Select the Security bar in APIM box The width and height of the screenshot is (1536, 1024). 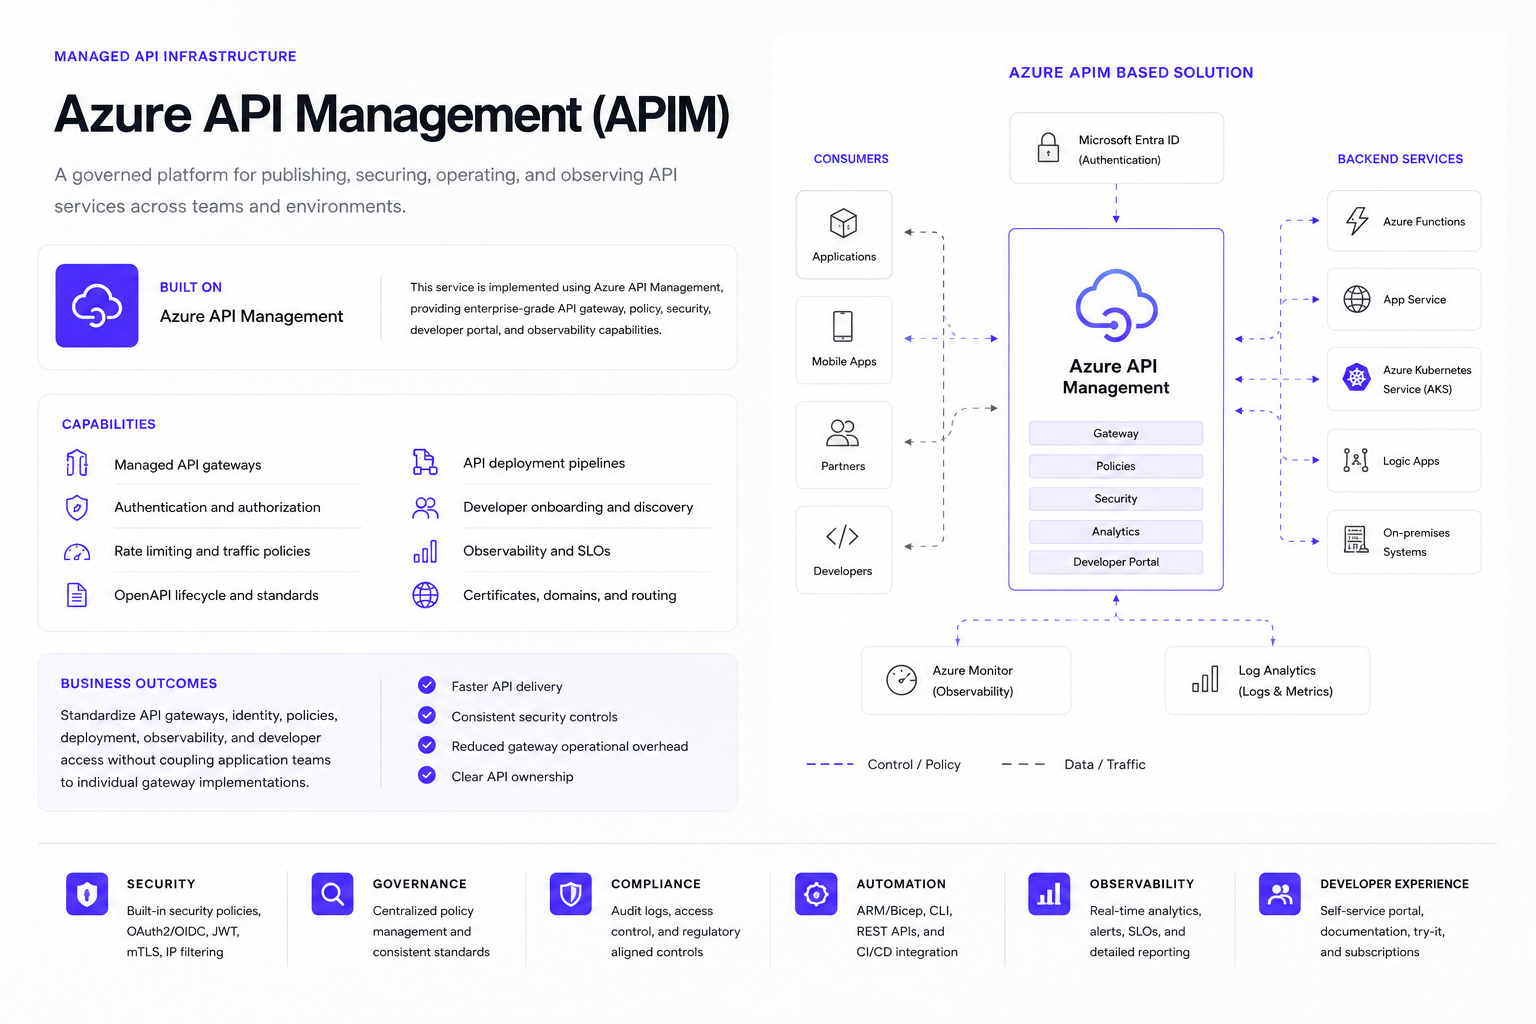point(1116,498)
